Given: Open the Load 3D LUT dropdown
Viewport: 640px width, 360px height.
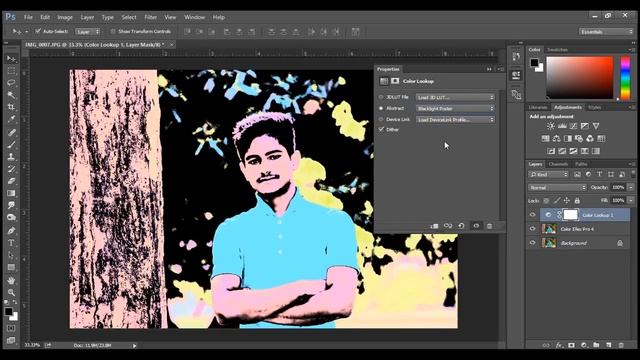Looking at the screenshot, I should [455, 97].
